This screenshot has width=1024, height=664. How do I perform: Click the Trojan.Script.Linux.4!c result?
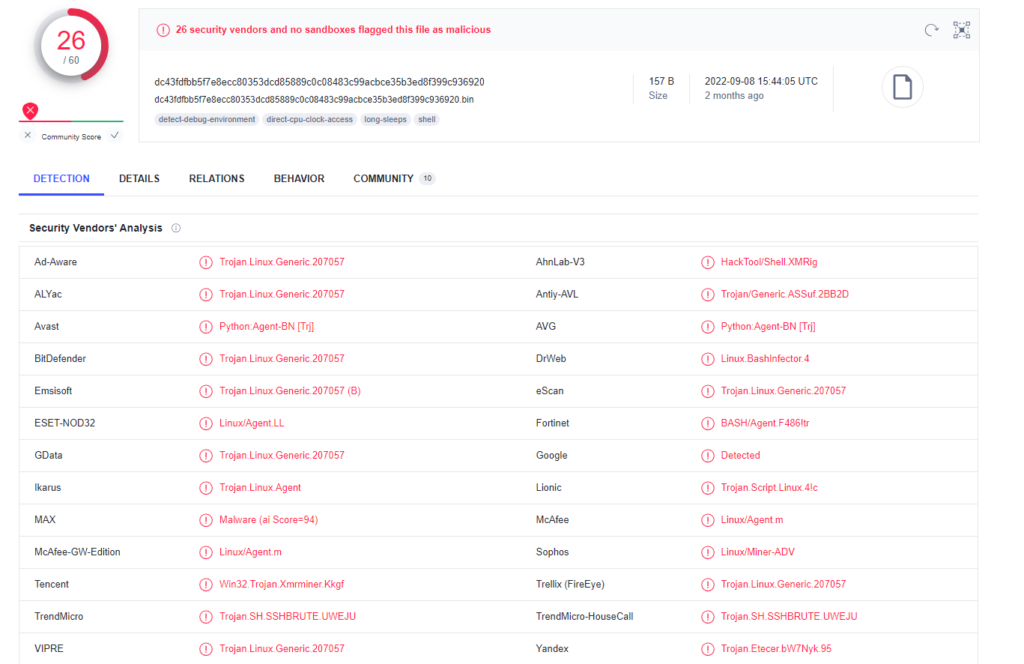(769, 488)
